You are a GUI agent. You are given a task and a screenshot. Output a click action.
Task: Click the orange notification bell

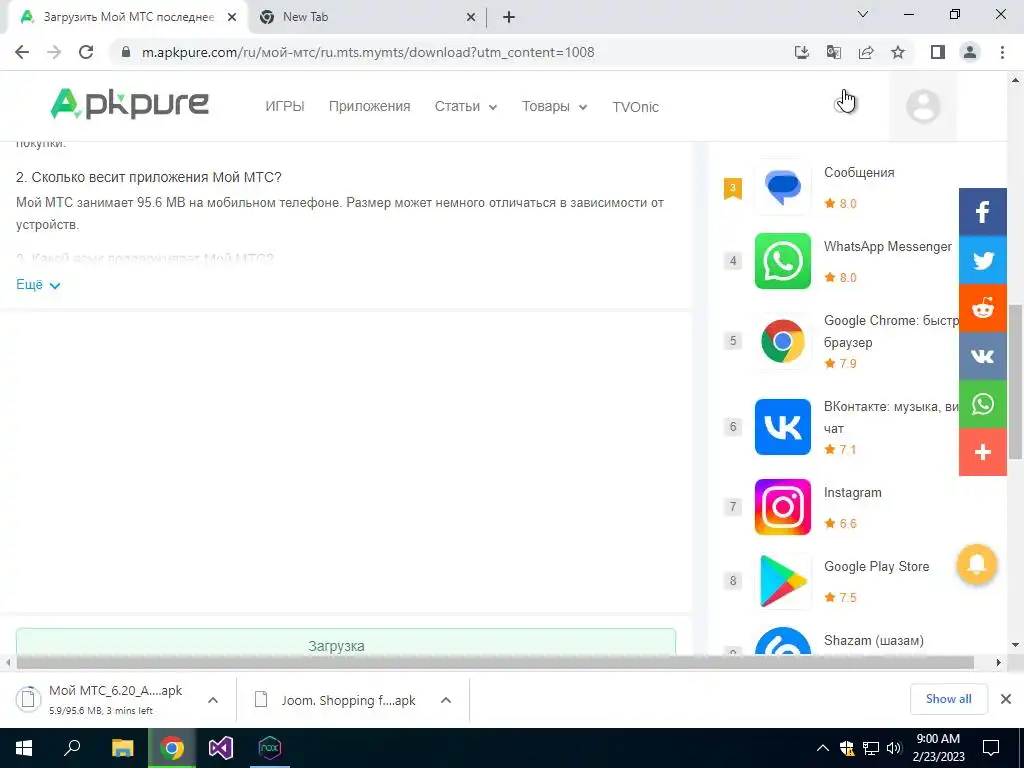point(977,564)
